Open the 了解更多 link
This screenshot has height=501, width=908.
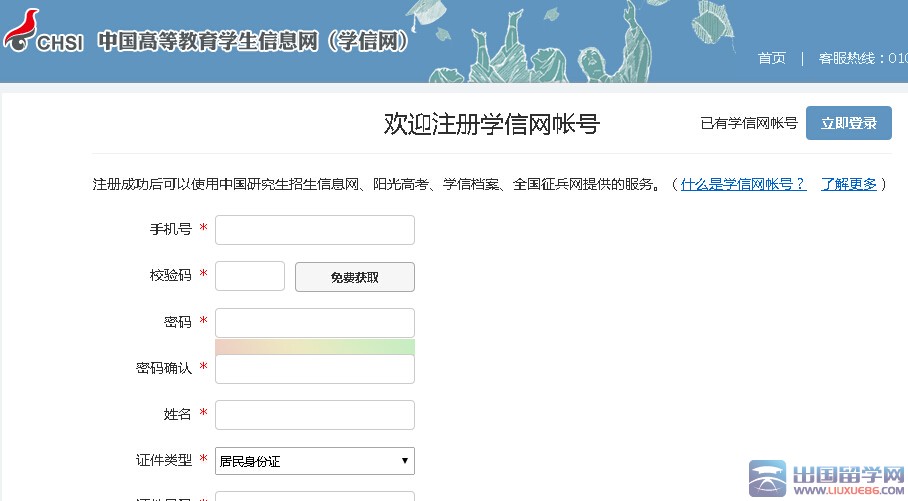point(848,184)
